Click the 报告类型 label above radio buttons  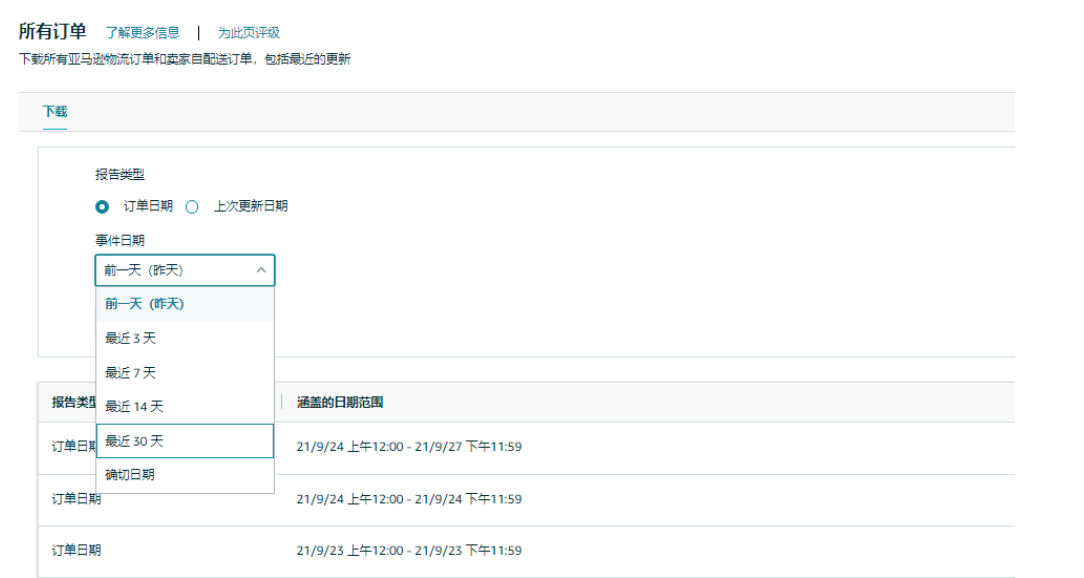(x=120, y=174)
